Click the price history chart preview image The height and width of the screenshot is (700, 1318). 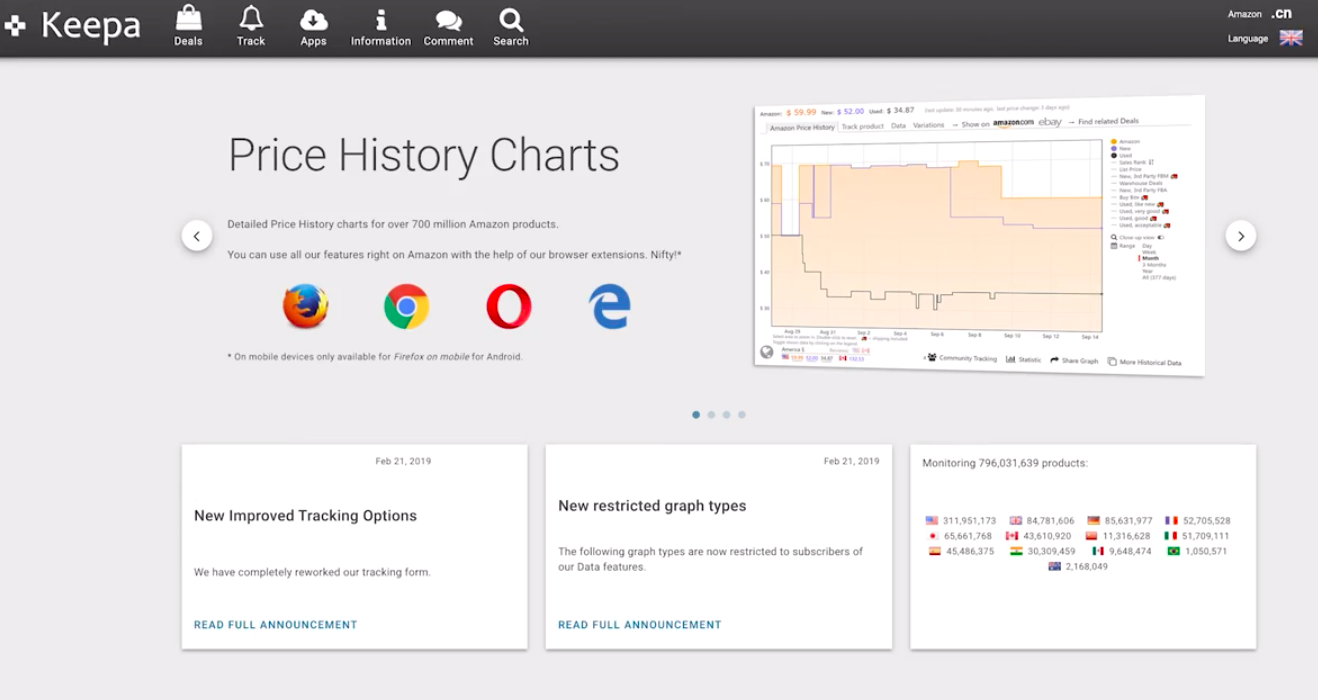[978, 236]
